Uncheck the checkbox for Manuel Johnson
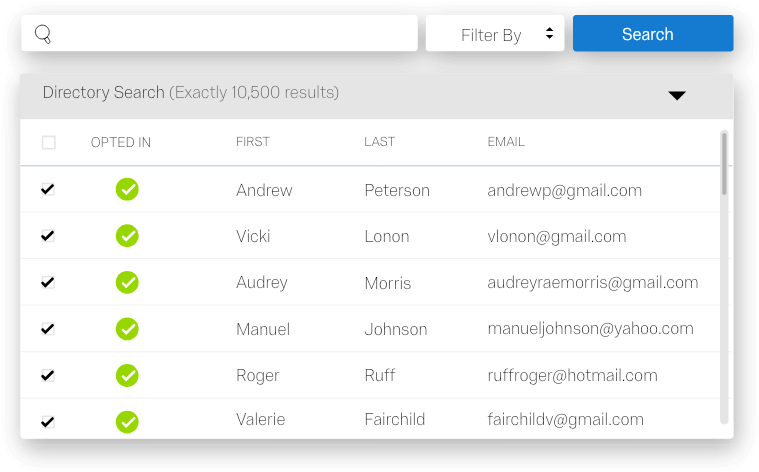The height and width of the screenshot is (472, 759). (47, 329)
